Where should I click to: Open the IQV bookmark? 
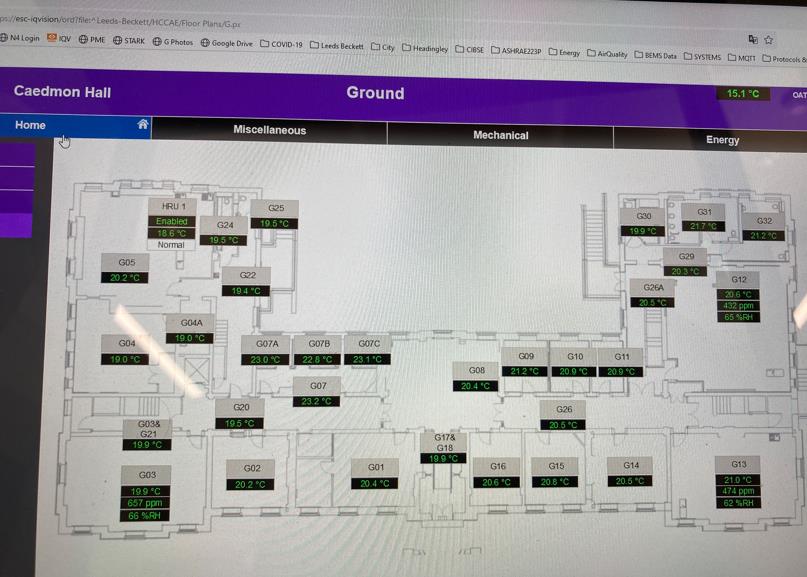(59, 39)
